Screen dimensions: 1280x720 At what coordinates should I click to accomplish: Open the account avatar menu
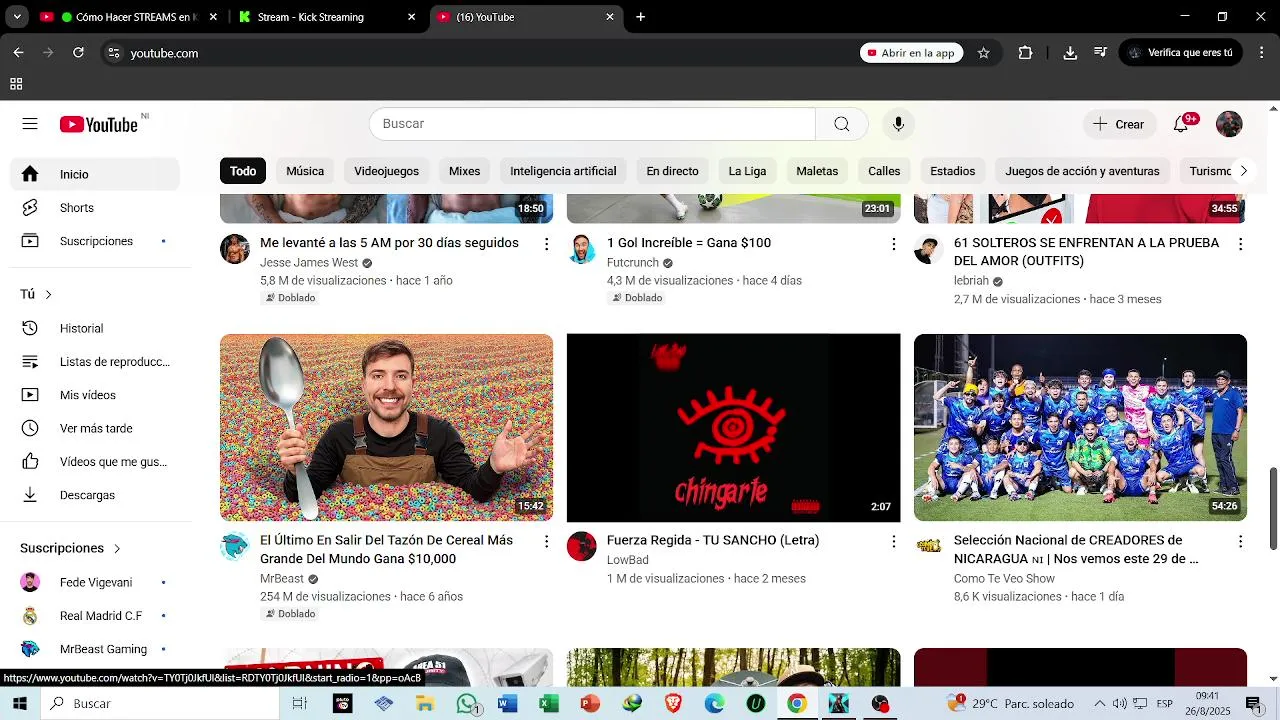coord(1229,124)
